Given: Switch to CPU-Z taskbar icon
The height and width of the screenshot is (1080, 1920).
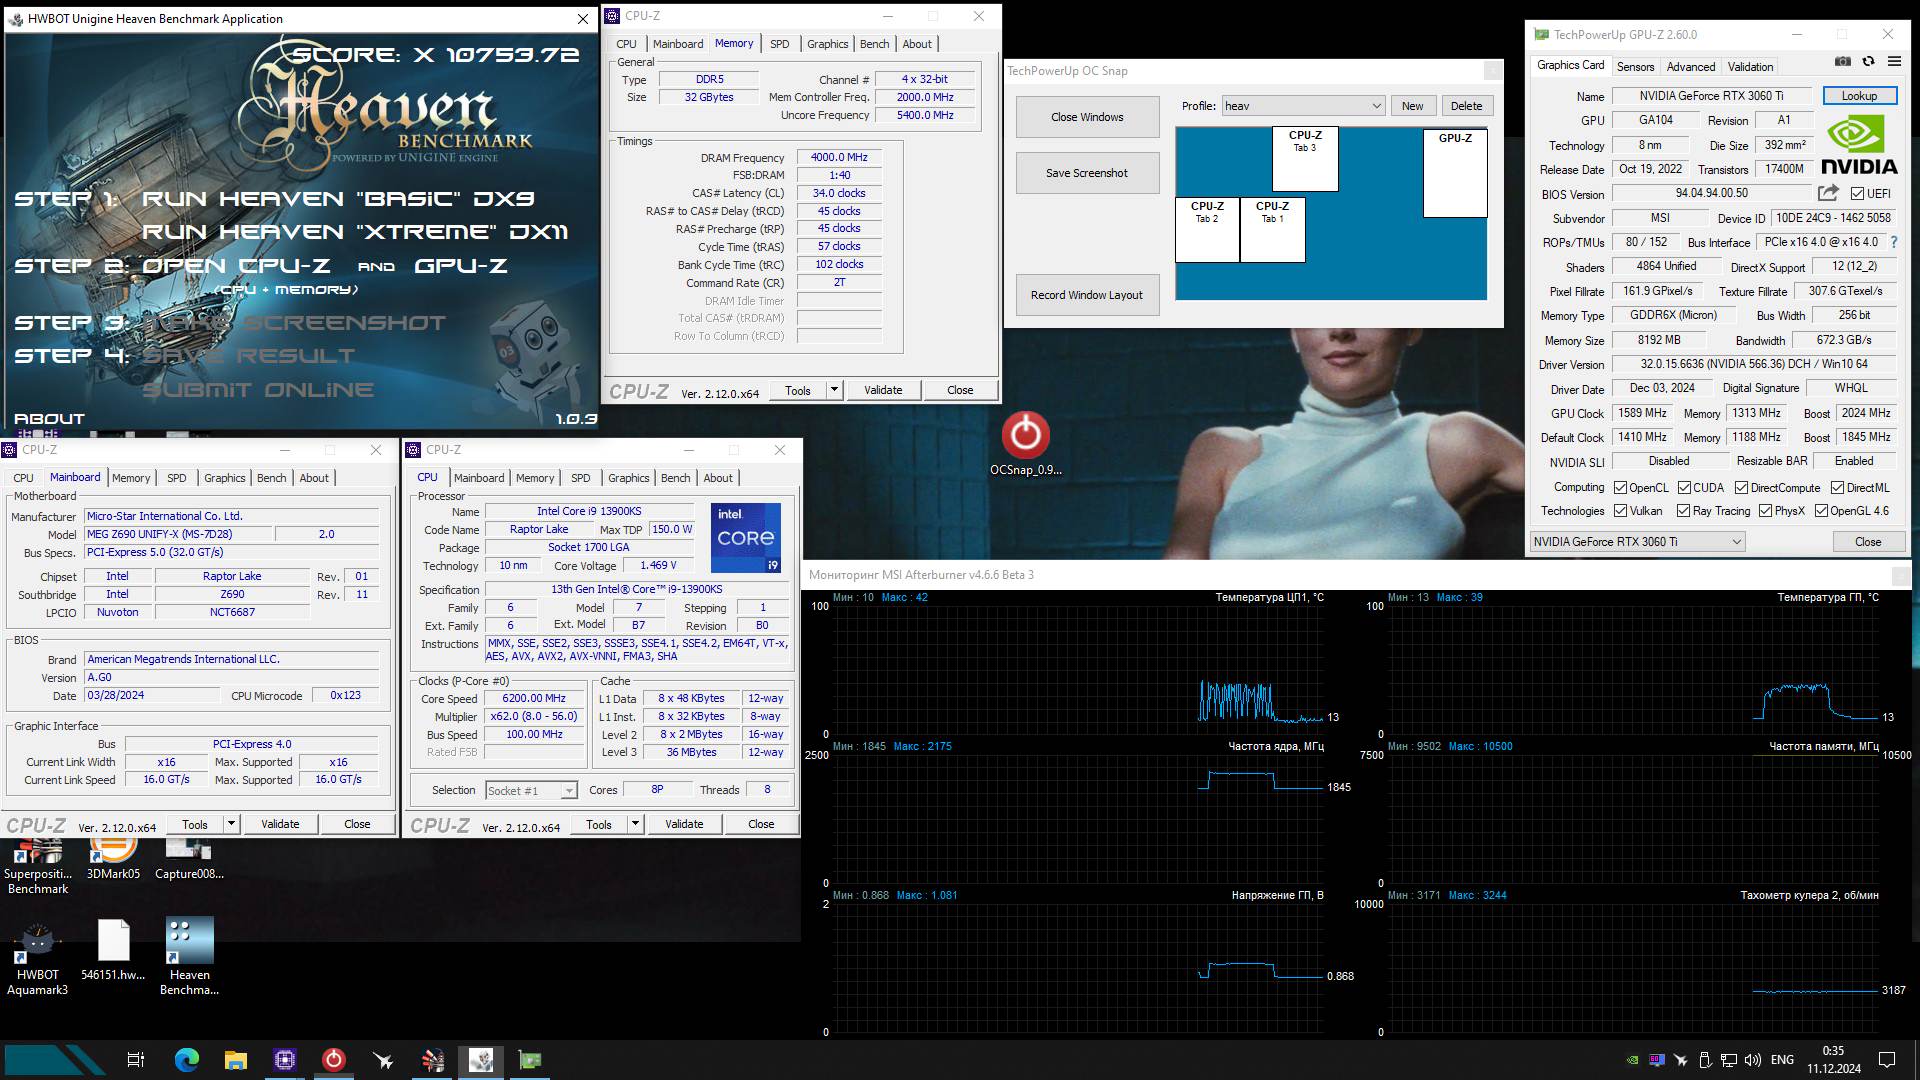Looking at the screenshot, I should coord(285,1060).
